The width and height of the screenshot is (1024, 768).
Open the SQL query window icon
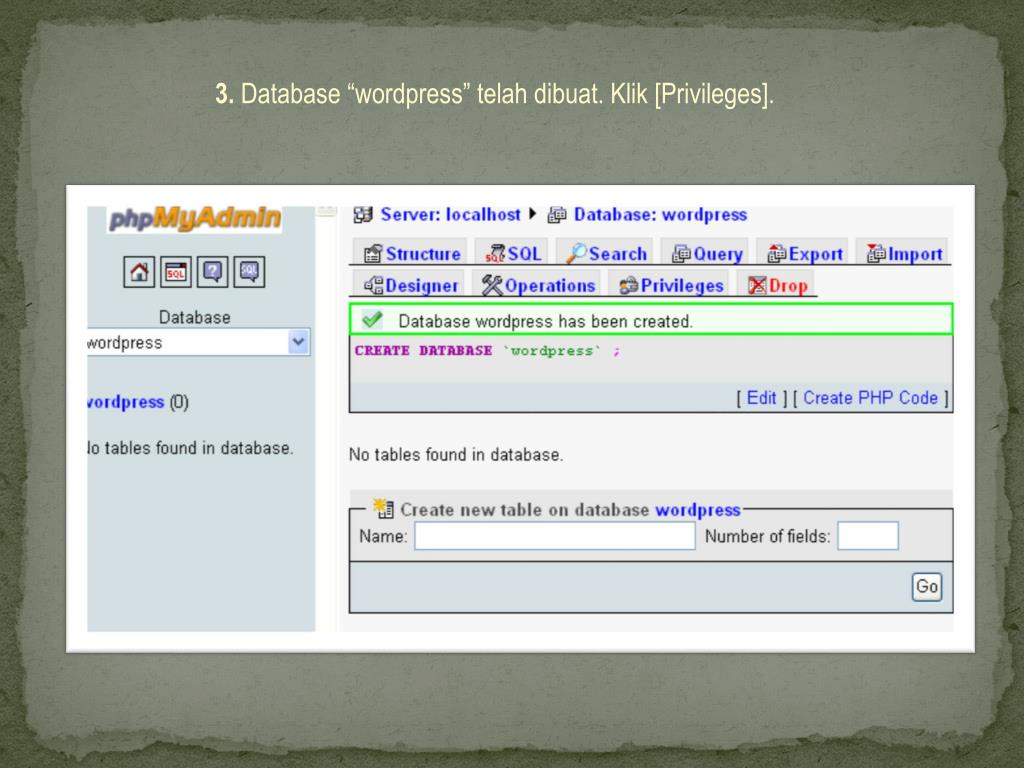(176, 272)
